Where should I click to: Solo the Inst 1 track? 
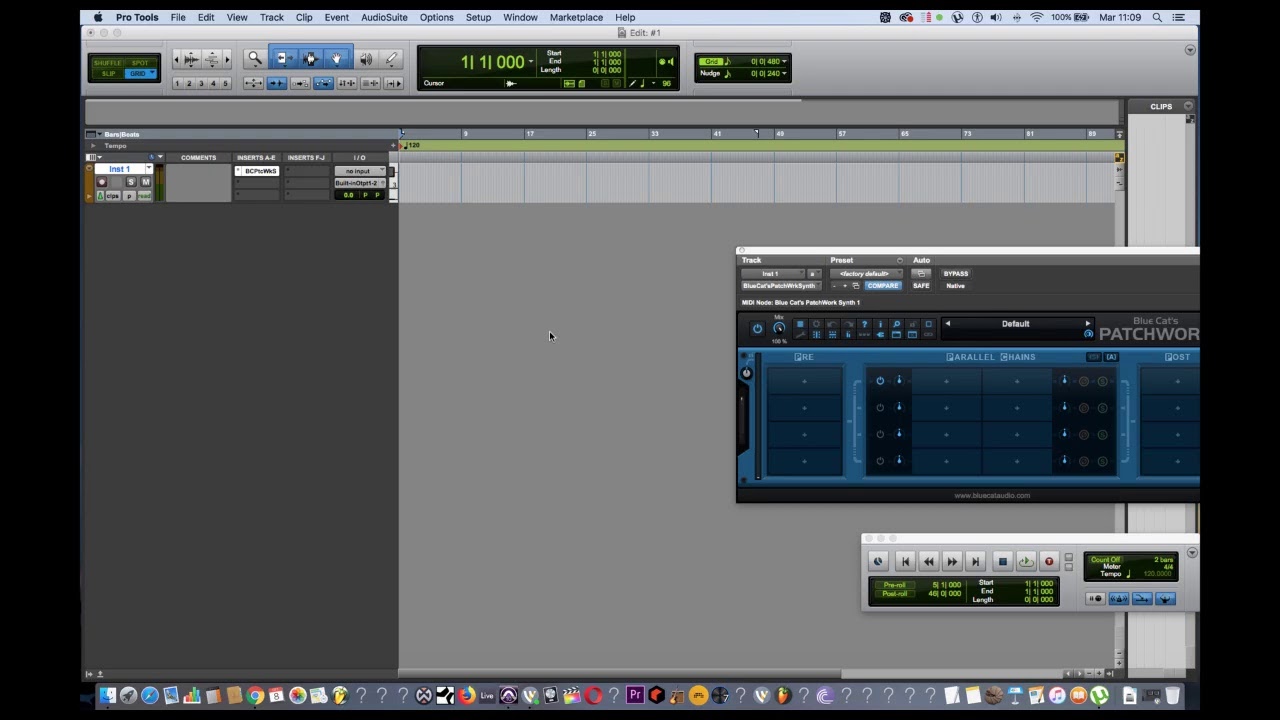pos(131,182)
